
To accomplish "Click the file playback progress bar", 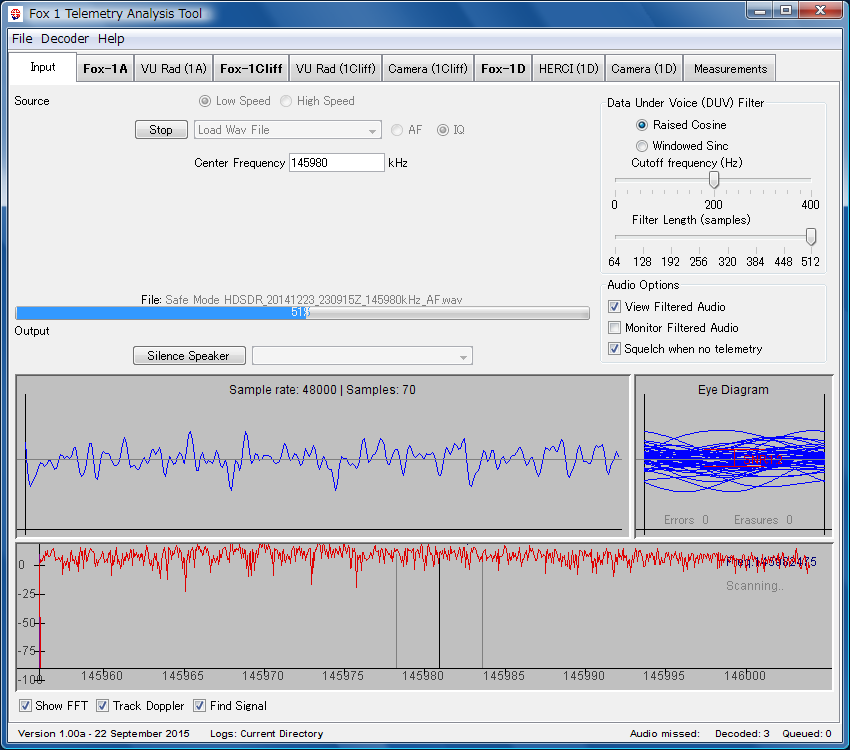I will pos(302,313).
